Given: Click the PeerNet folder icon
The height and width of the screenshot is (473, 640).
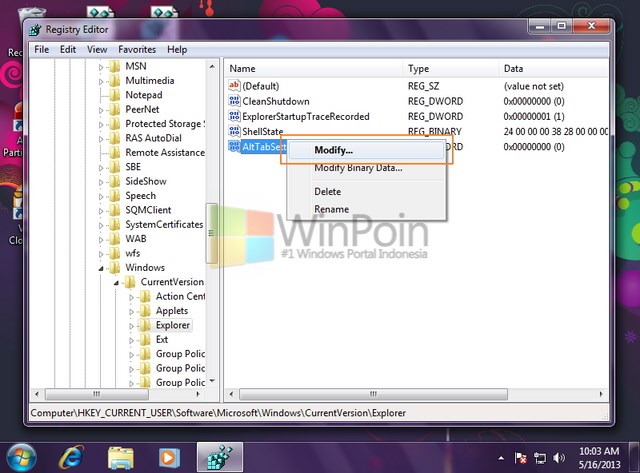Looking at the screenshot, I should tap(115, 109).
